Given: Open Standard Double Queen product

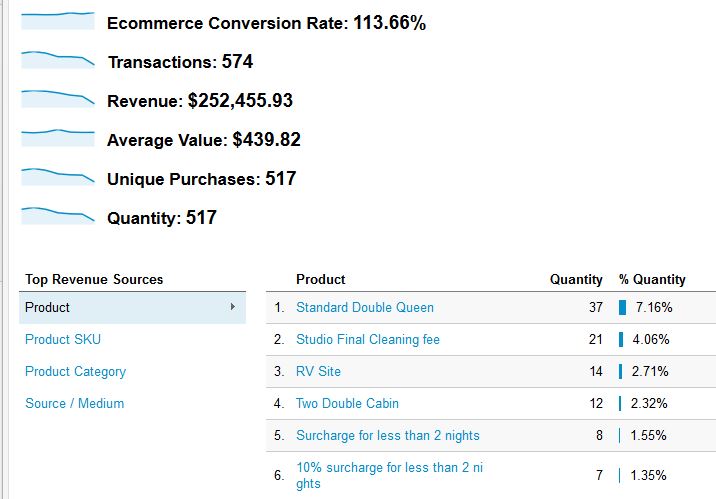Looking at the screenshot, I should coord(365,307).
